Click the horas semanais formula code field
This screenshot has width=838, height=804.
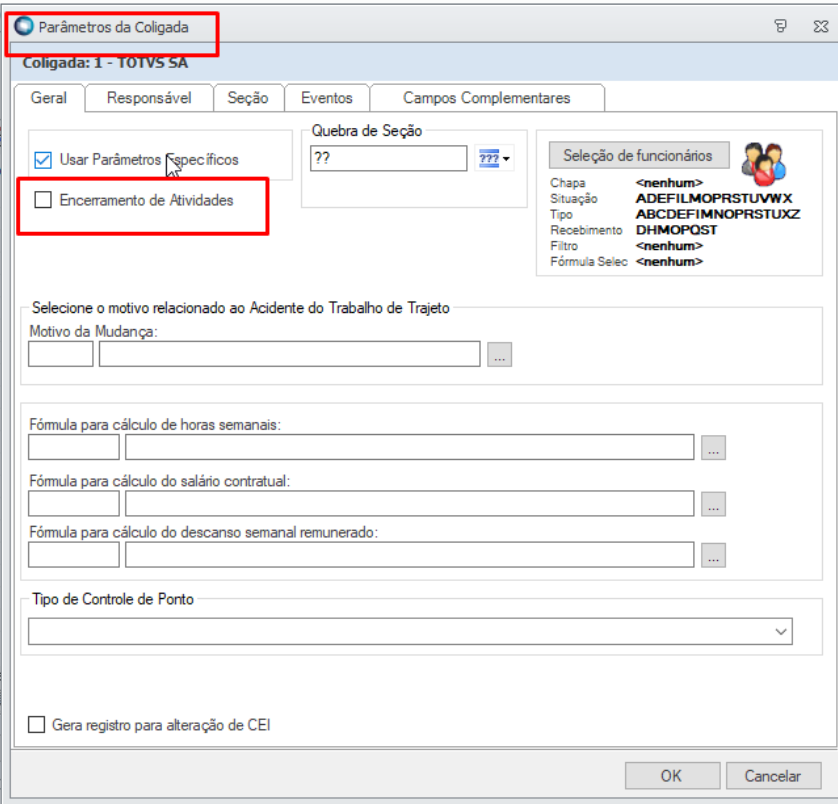[74, 447]
